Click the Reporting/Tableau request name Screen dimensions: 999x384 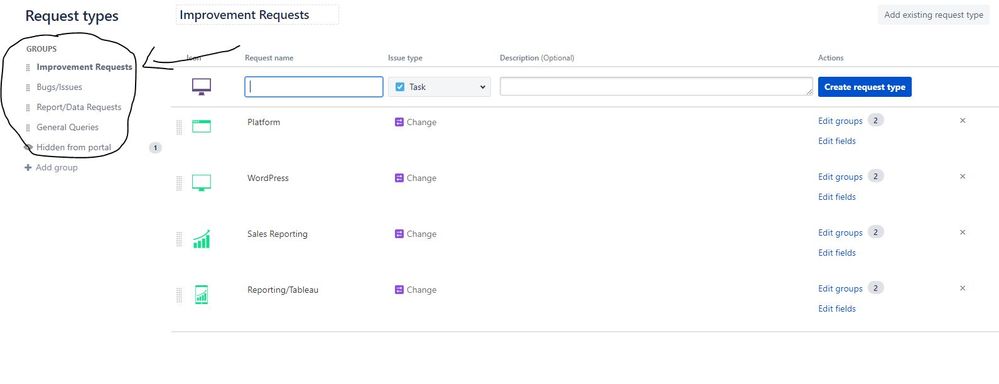tap(283, 290)
